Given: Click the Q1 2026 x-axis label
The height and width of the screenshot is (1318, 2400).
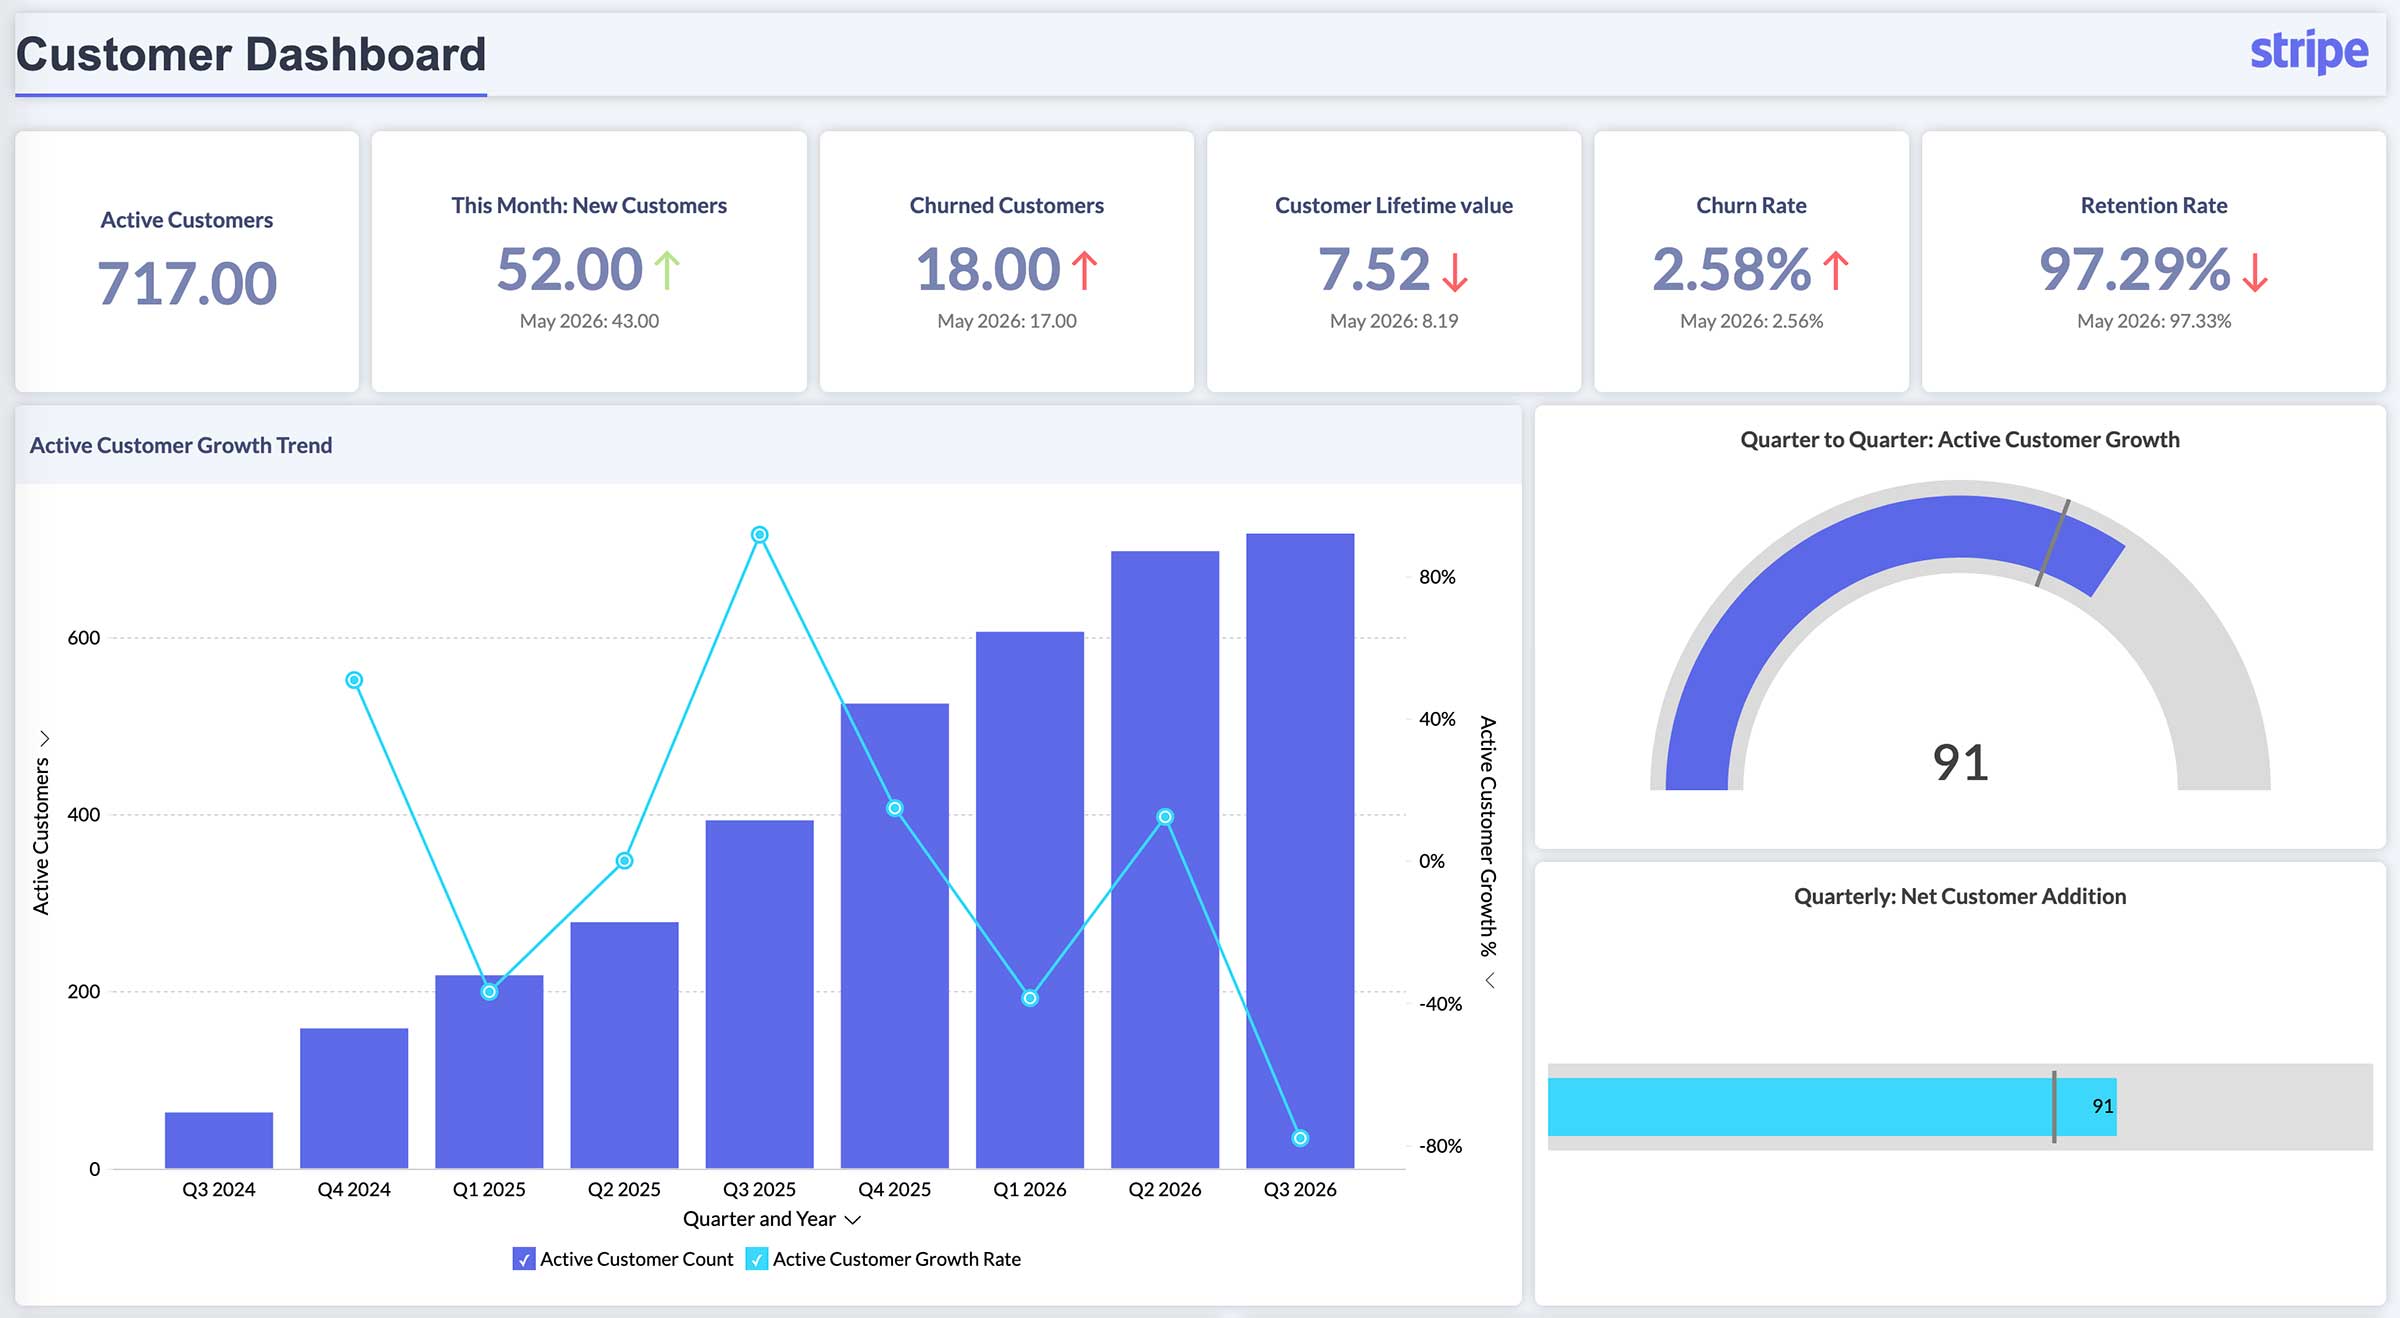Looking at the screenshot, I should 1030,1190.
